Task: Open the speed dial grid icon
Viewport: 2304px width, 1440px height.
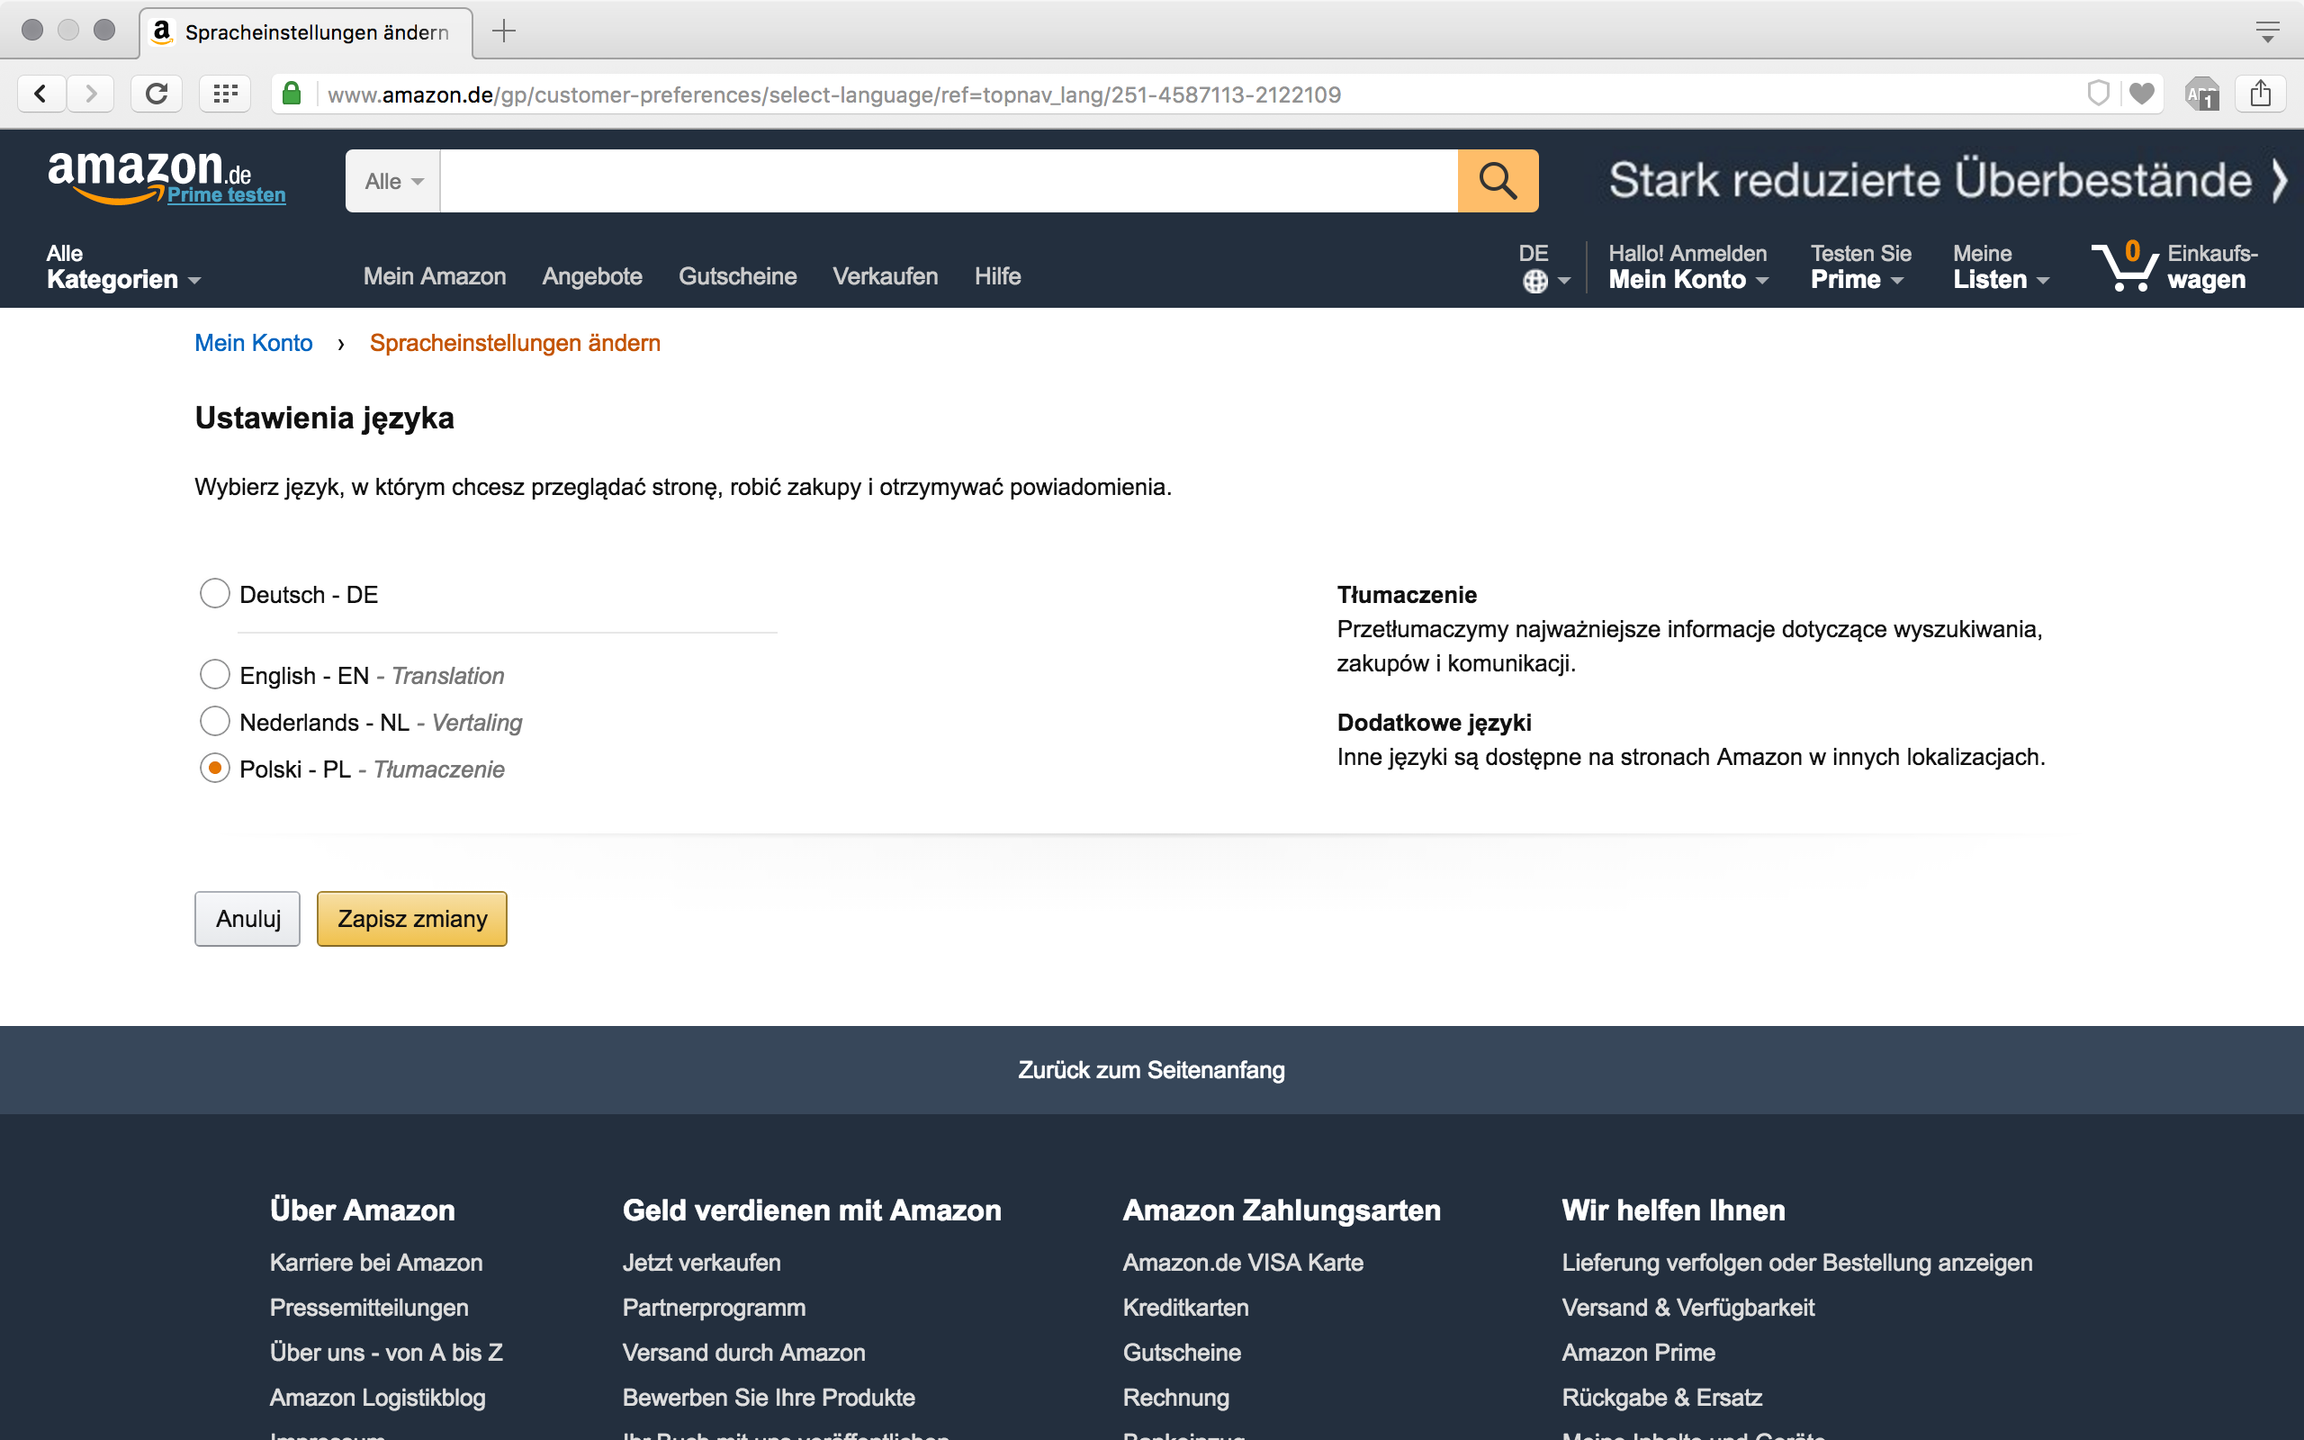Action: tap(226, 94)
